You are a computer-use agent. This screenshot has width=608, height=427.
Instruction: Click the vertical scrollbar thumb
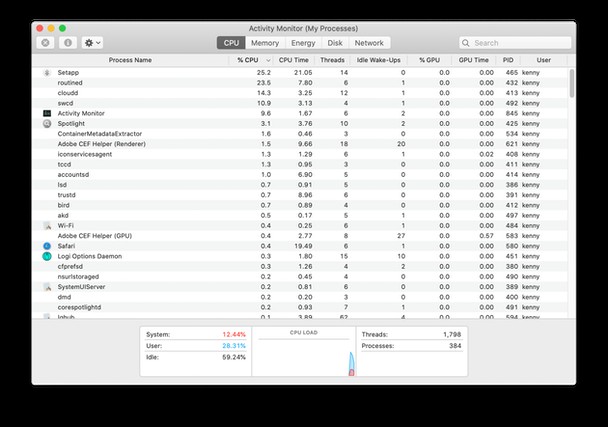[x=572, y=83]
